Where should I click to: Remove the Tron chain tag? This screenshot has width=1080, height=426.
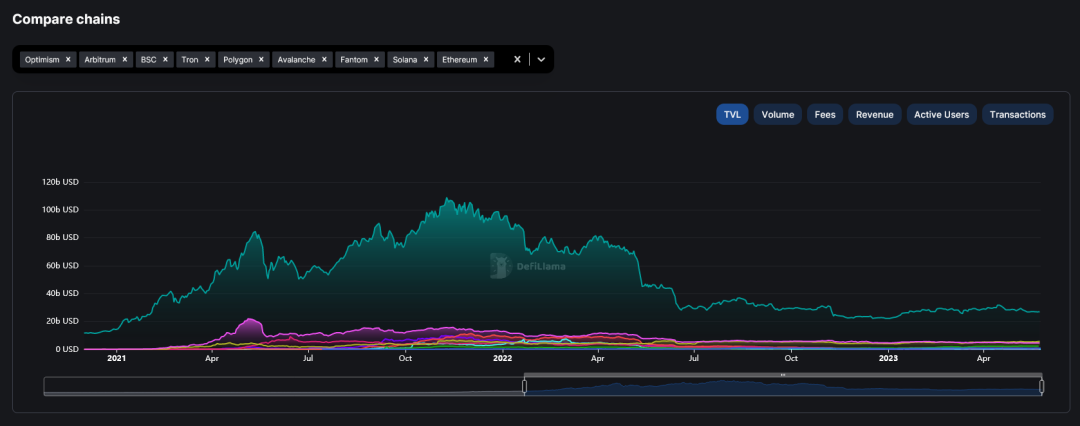(x=207, y=60)
